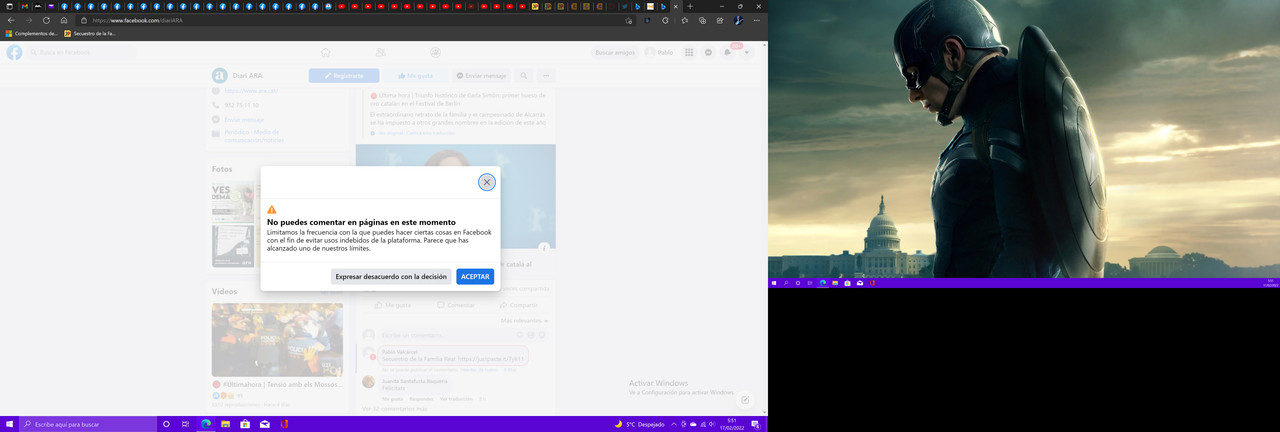This screenshot has height=432, width=1280.
Task: Open the notifications bell icon
Action: [x=727, y=52]
